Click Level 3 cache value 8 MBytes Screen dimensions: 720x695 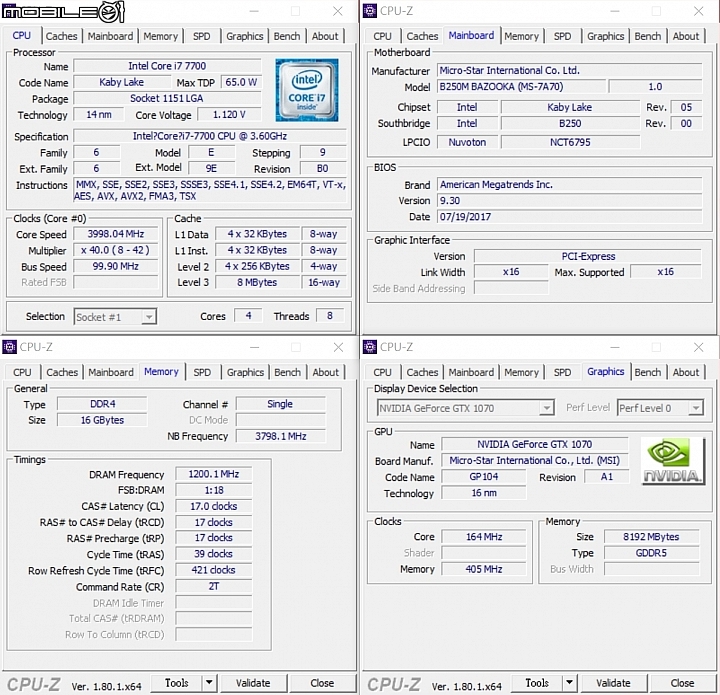coord(257,282)
